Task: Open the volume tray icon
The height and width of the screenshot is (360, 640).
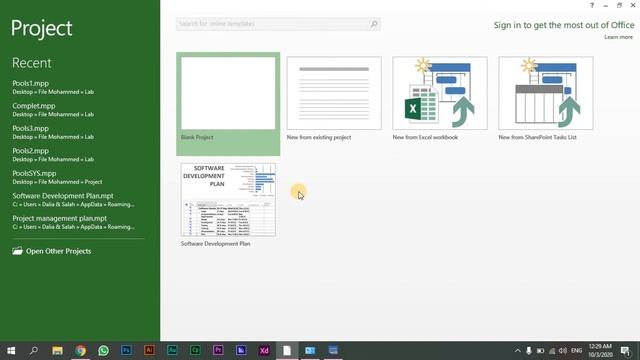Action: (x=563, y=351)
